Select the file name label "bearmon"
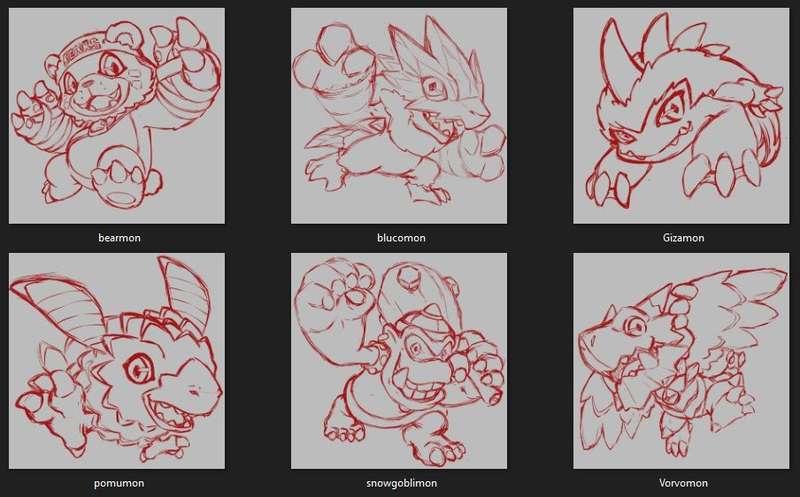The image size is (800, 497). point(119,238)
